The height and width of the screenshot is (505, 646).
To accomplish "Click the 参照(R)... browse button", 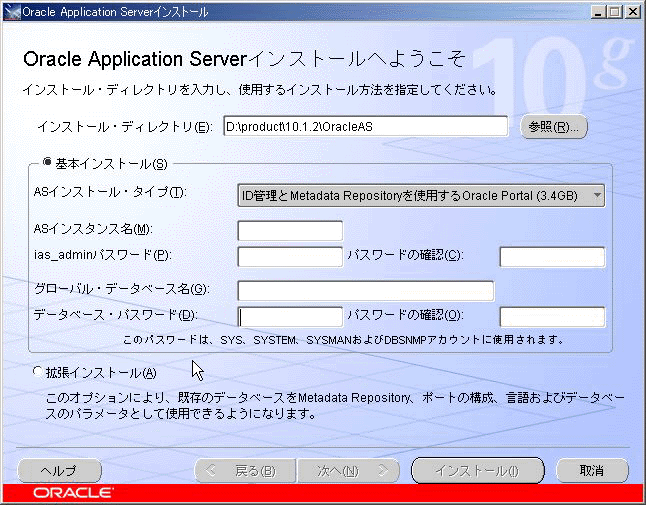I will tap(553, 126).
